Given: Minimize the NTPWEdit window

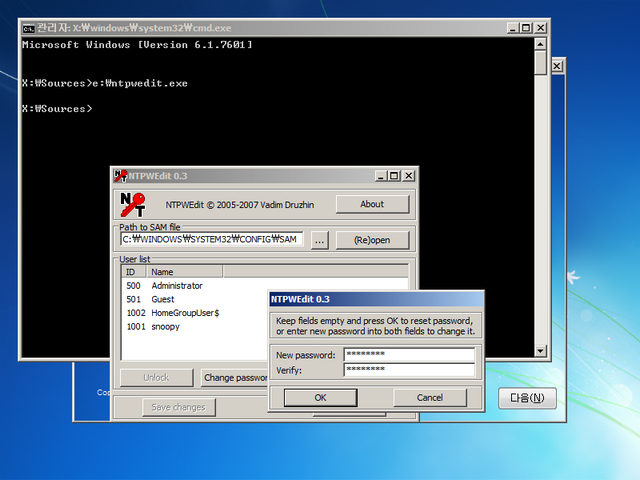Looking at the screenshot, I should point(381,176).
